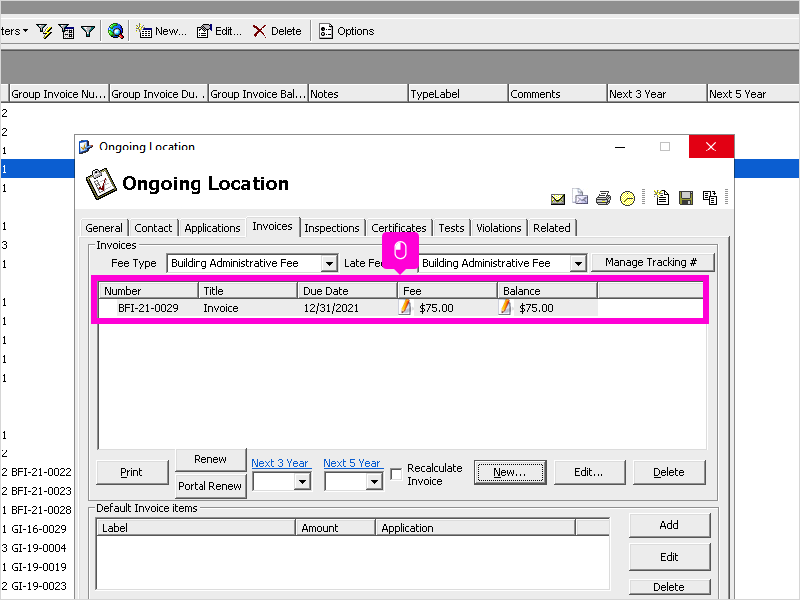This screenshot has height=600, width=800.
Task: Click Edit in Default Invoice items
Action: tap(669, 557)
